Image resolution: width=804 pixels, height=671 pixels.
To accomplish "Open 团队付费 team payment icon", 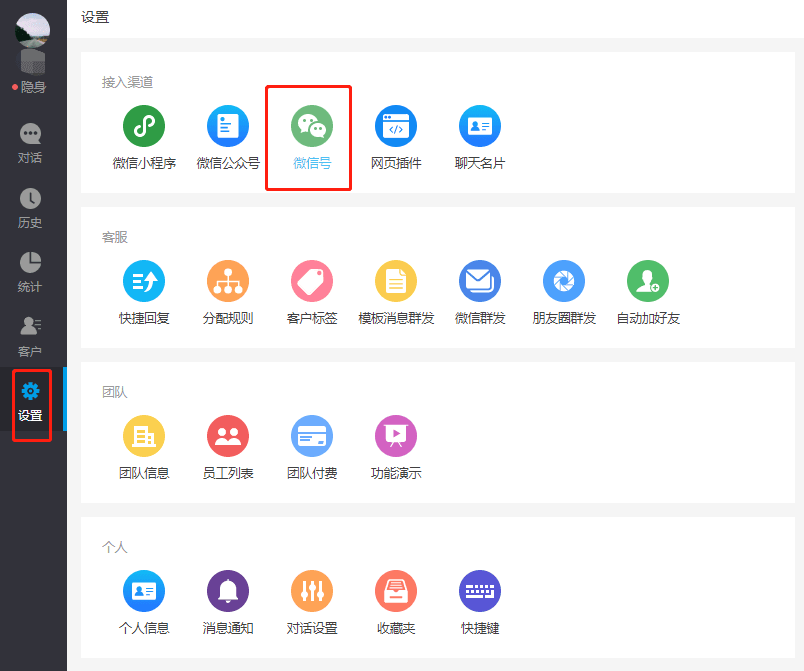I will point(312,436).
